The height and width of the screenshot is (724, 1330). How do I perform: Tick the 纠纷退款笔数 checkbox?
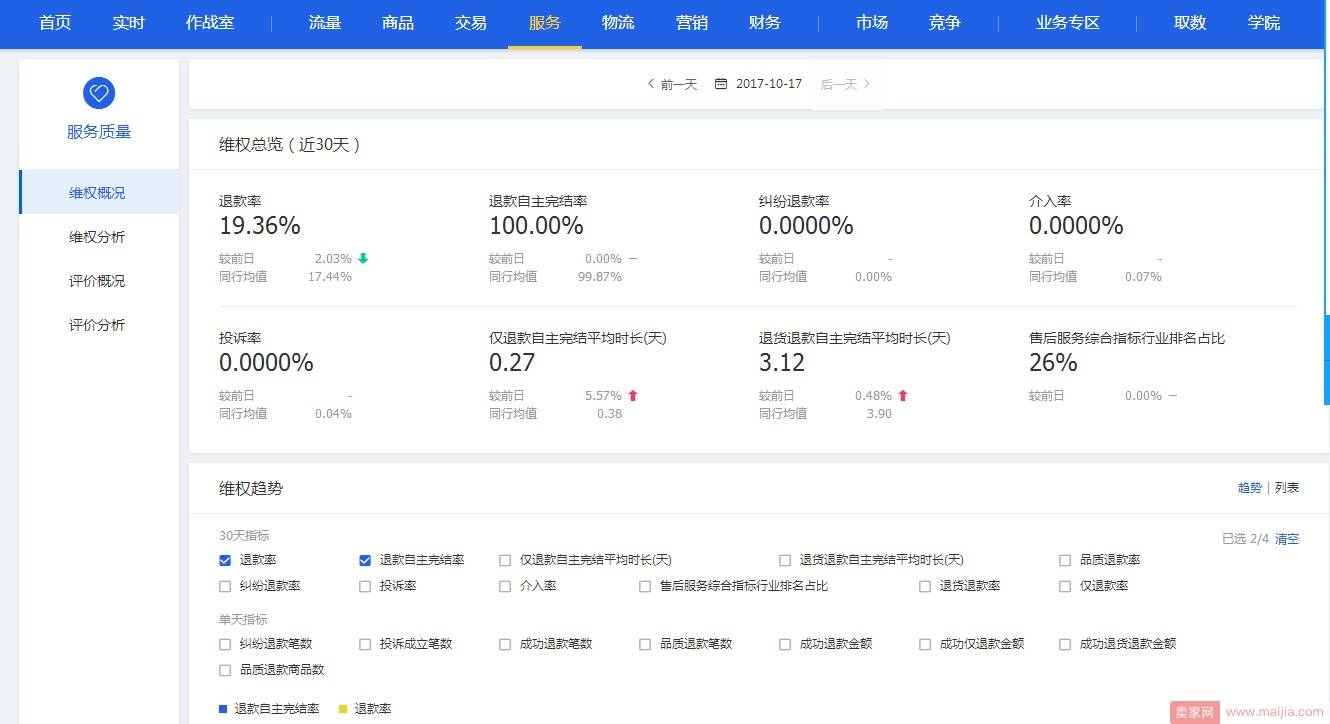(x=225, y=644)
